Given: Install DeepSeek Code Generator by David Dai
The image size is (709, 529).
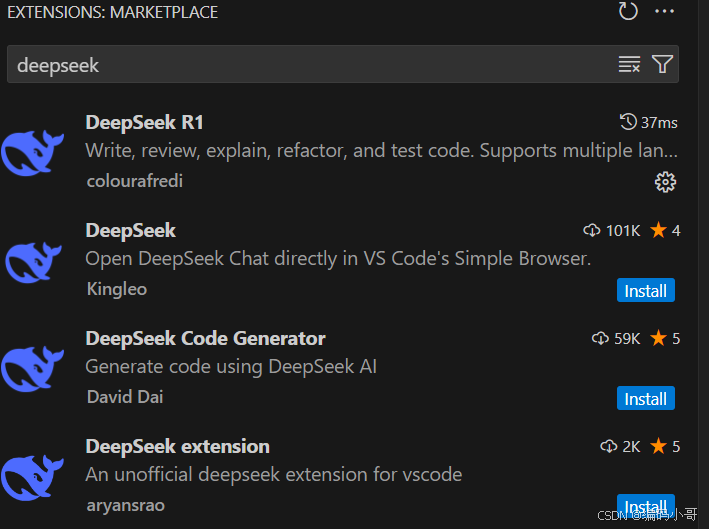Looking at the screenshot, I should pyautogui.click(x=646, y=398).
